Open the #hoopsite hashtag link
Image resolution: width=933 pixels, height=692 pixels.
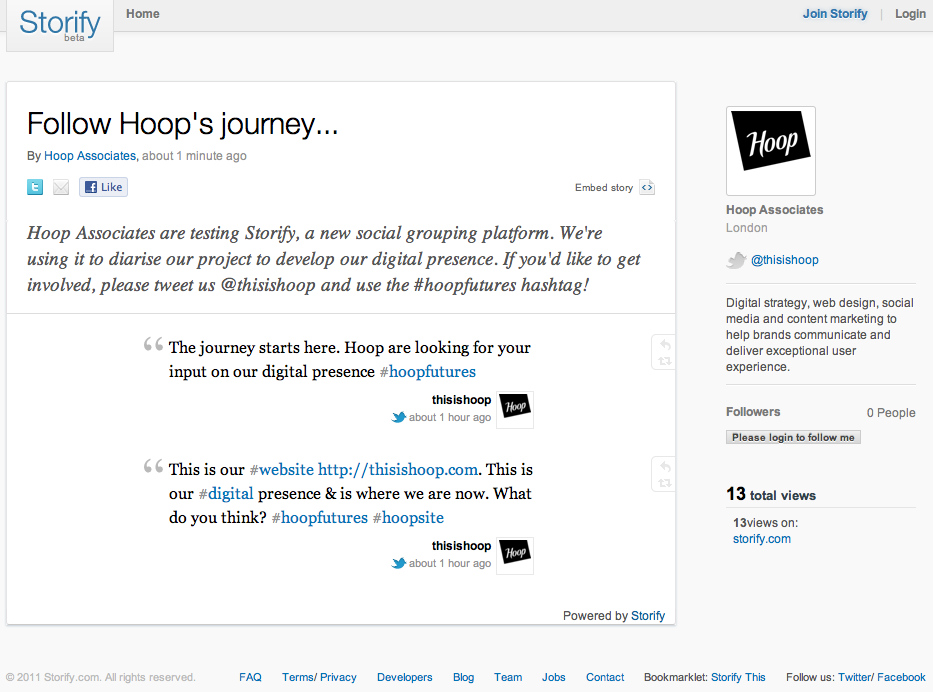click(408, 518)
